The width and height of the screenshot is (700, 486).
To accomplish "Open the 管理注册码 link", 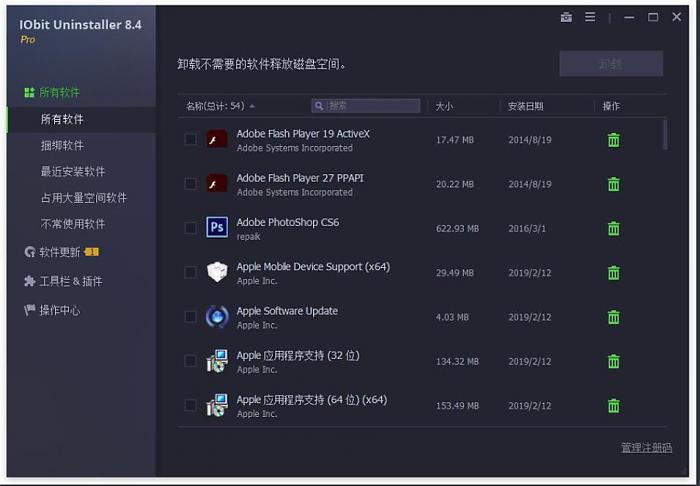I will click(x=645, y=447).
